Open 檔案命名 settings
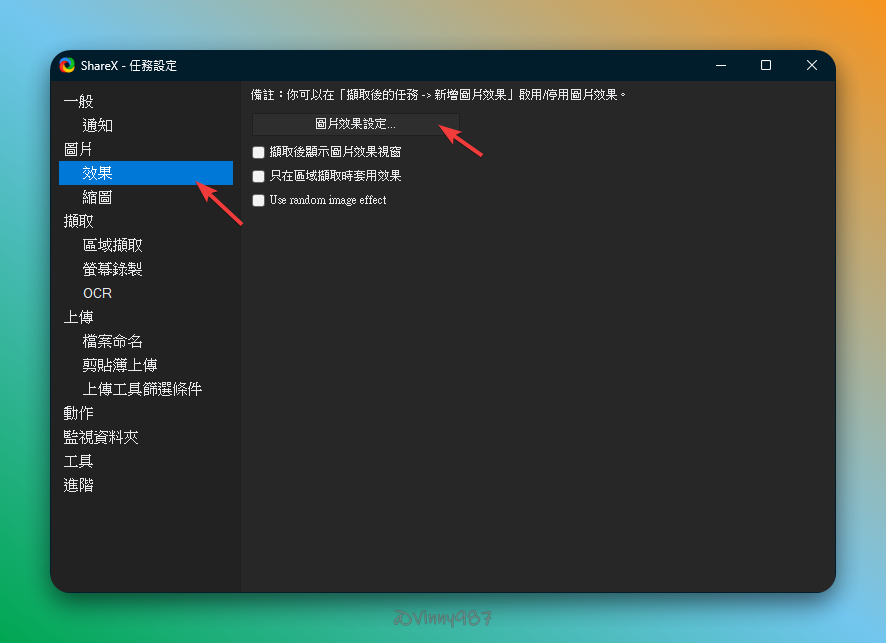 tap(112, 341)
